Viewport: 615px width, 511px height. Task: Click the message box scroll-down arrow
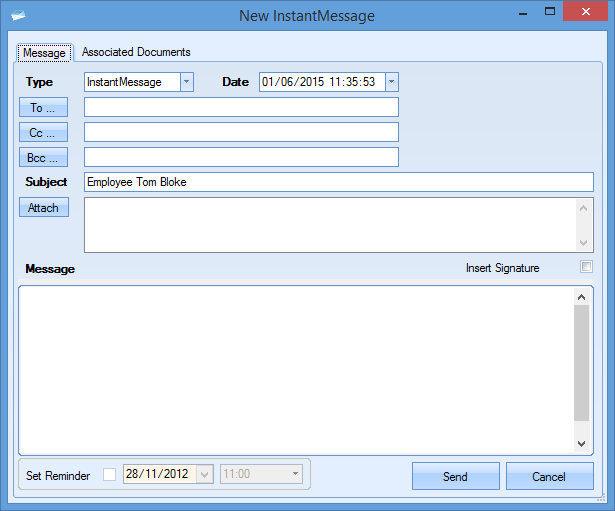(581, 443)
